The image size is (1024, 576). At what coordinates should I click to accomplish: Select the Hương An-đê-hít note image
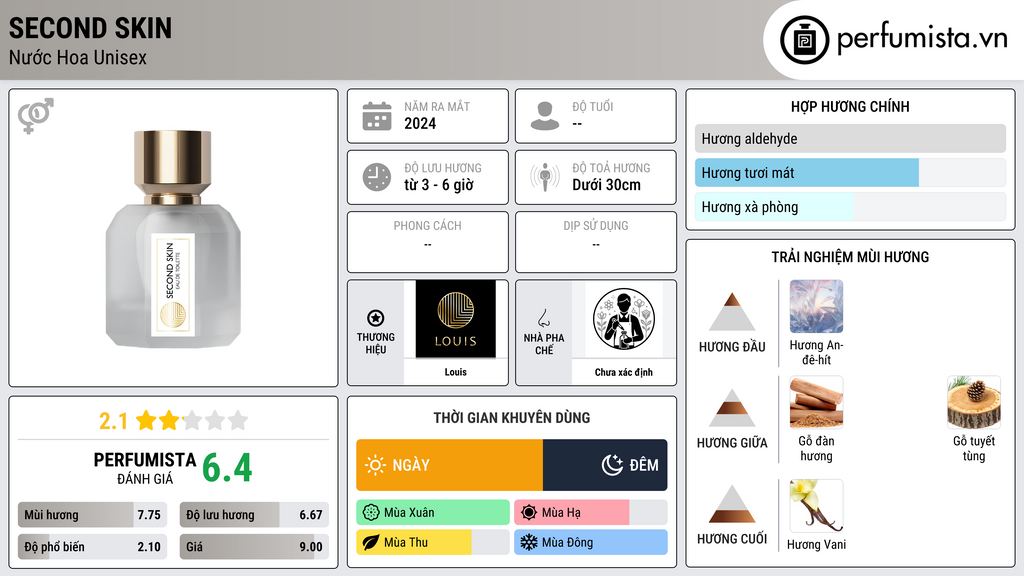click(x=816, y=306)
